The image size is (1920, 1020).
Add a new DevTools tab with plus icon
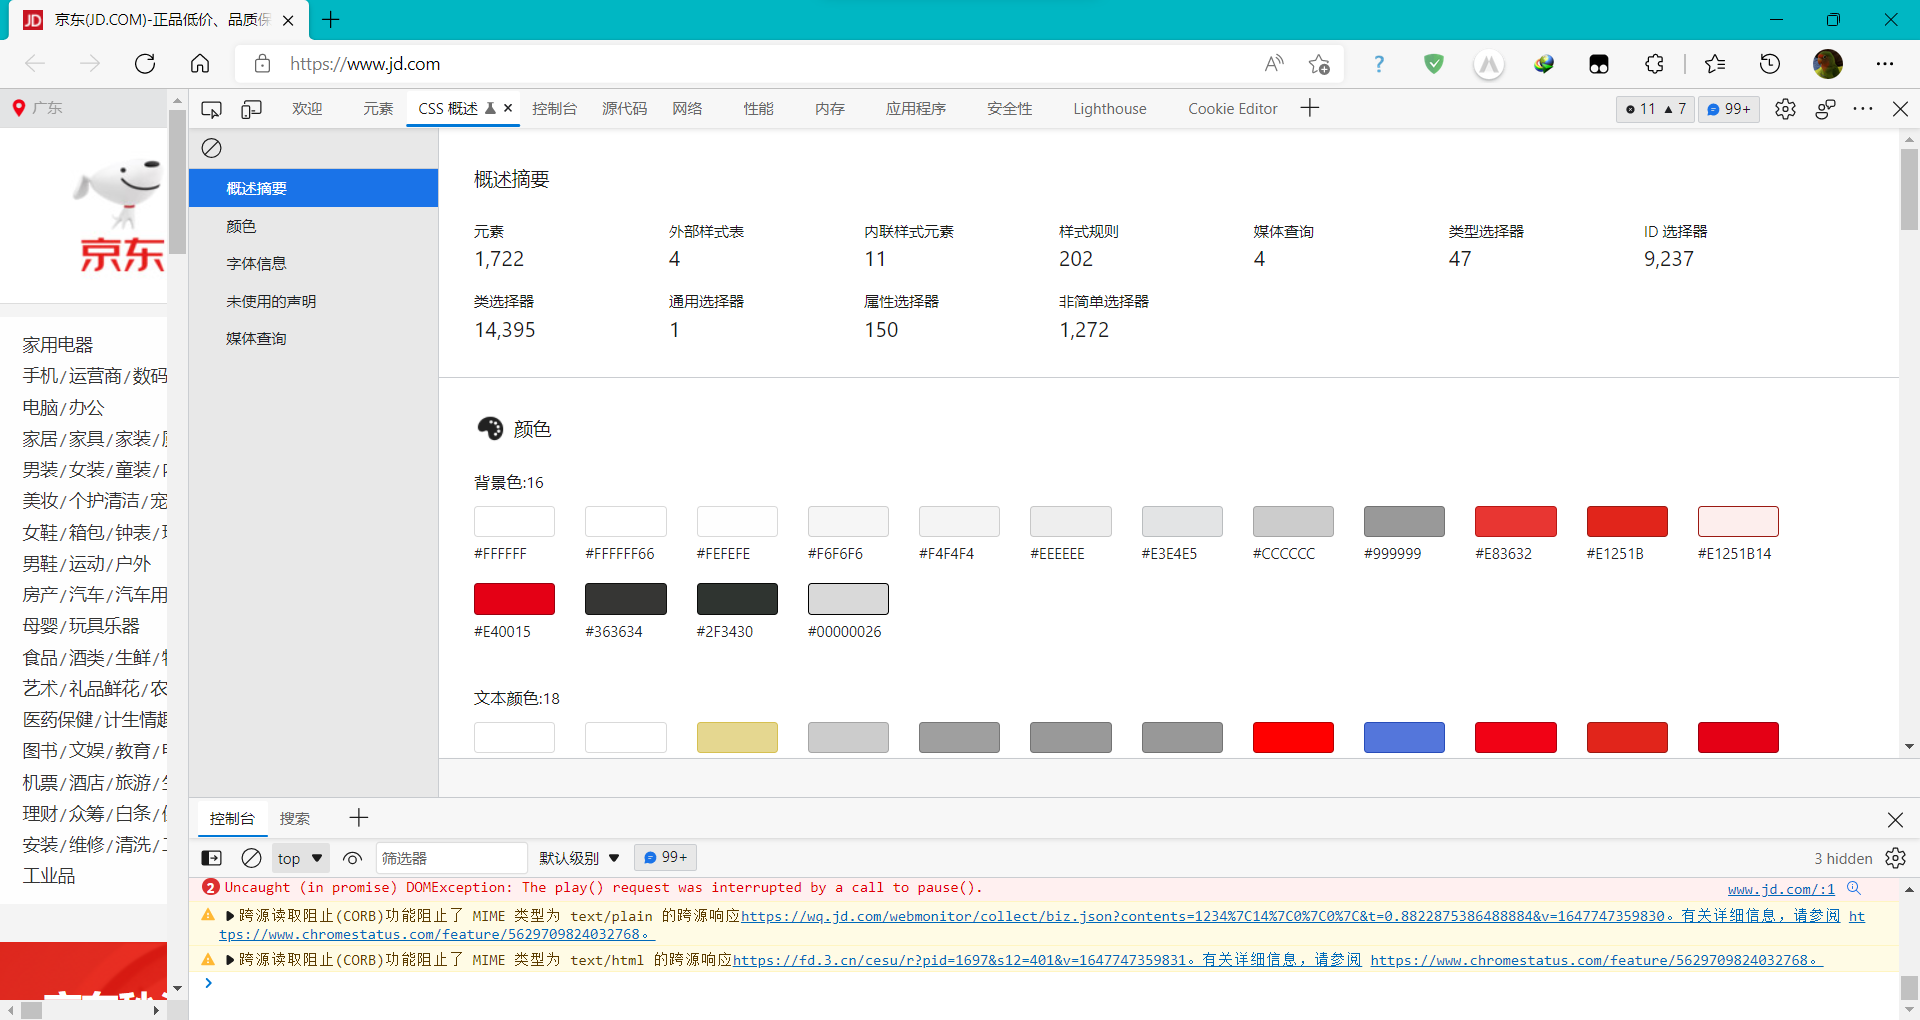pyautogui.click(x=1310, y=108)
